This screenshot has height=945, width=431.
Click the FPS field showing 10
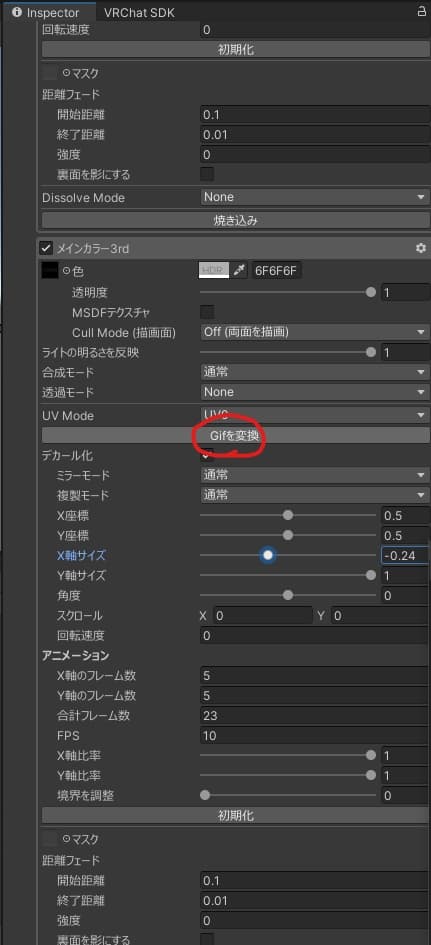click(x=315, y=736)
